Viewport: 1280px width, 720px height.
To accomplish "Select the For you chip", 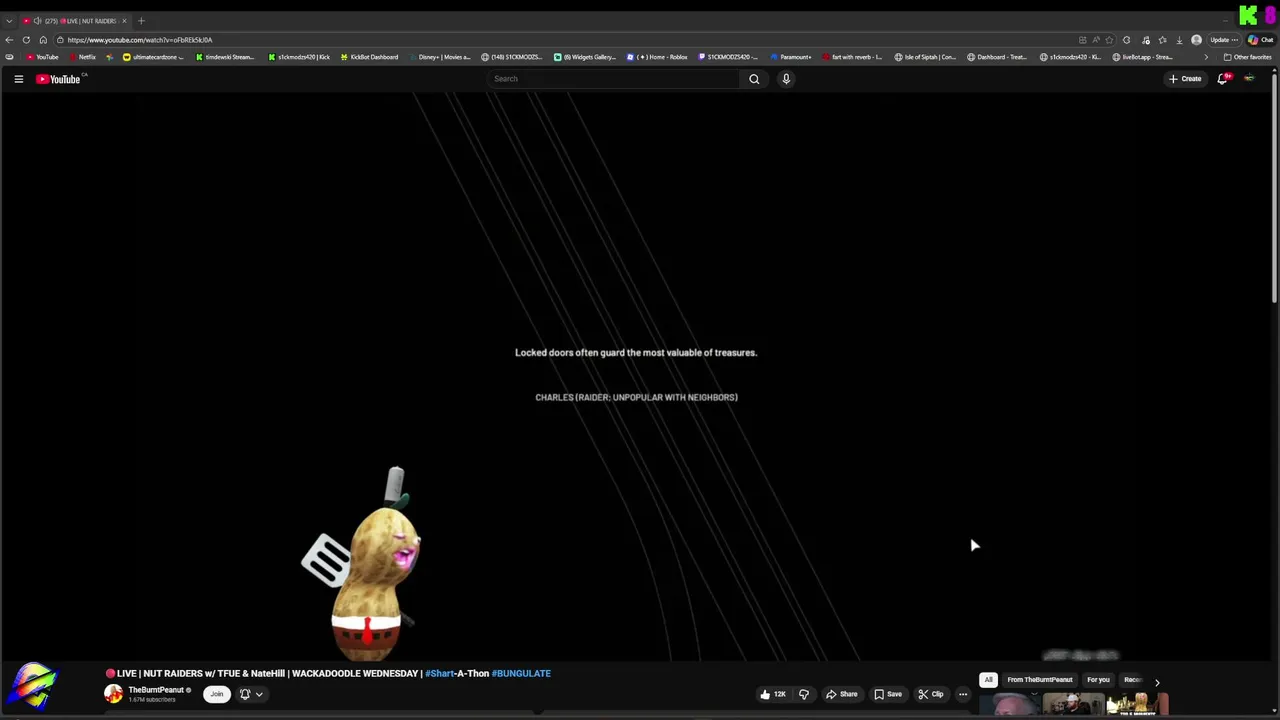I will [1098, 680].
